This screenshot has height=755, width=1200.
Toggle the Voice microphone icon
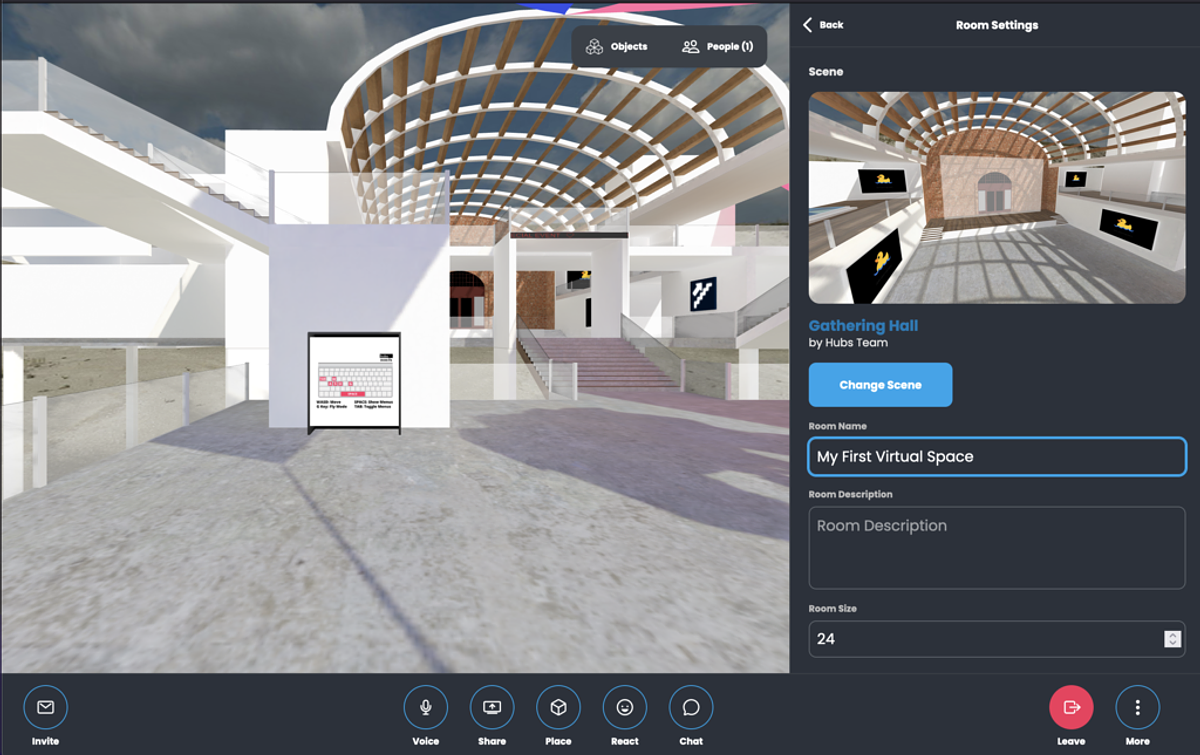pyautogui.click(x=425, y=707)
